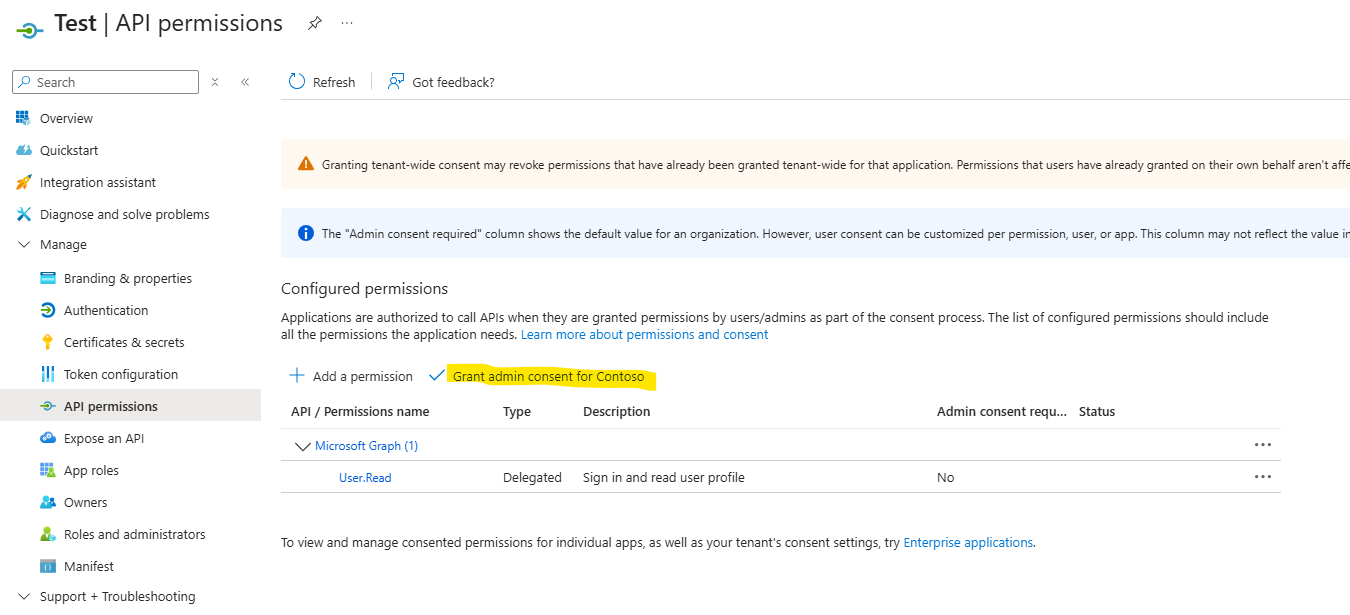Clear the sidebar search with the X icon
The width and height of the screenshot is (1350, 615).
pos(215,82)
